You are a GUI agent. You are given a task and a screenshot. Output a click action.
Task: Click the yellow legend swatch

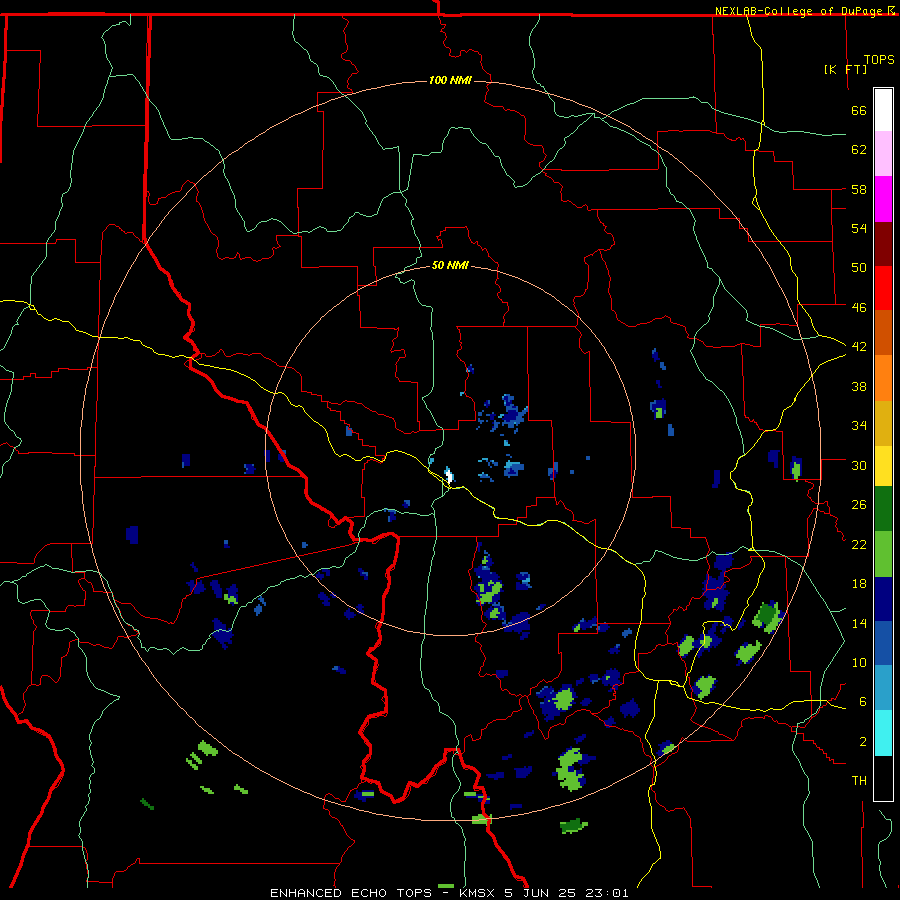tap(883, 466)
